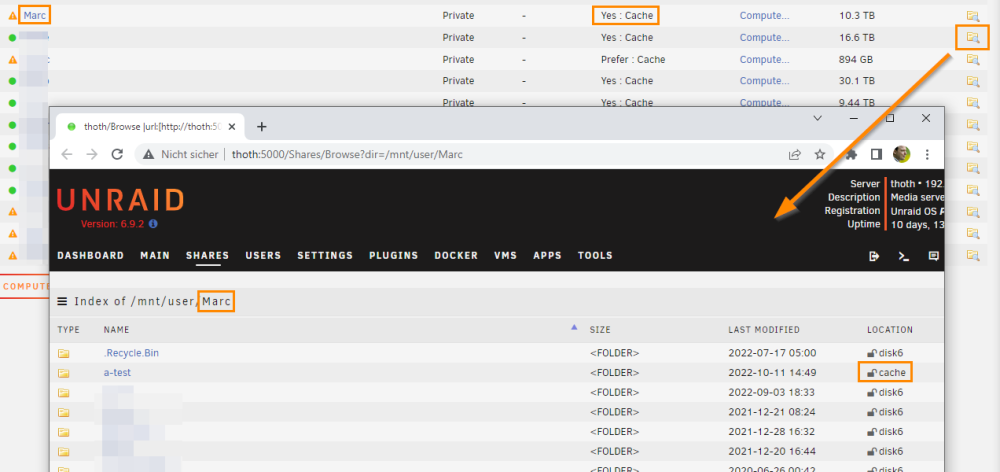Close the thoth/Browse tab
The width and height of the screenshot is (1000, 472).
tap(232, 126)
